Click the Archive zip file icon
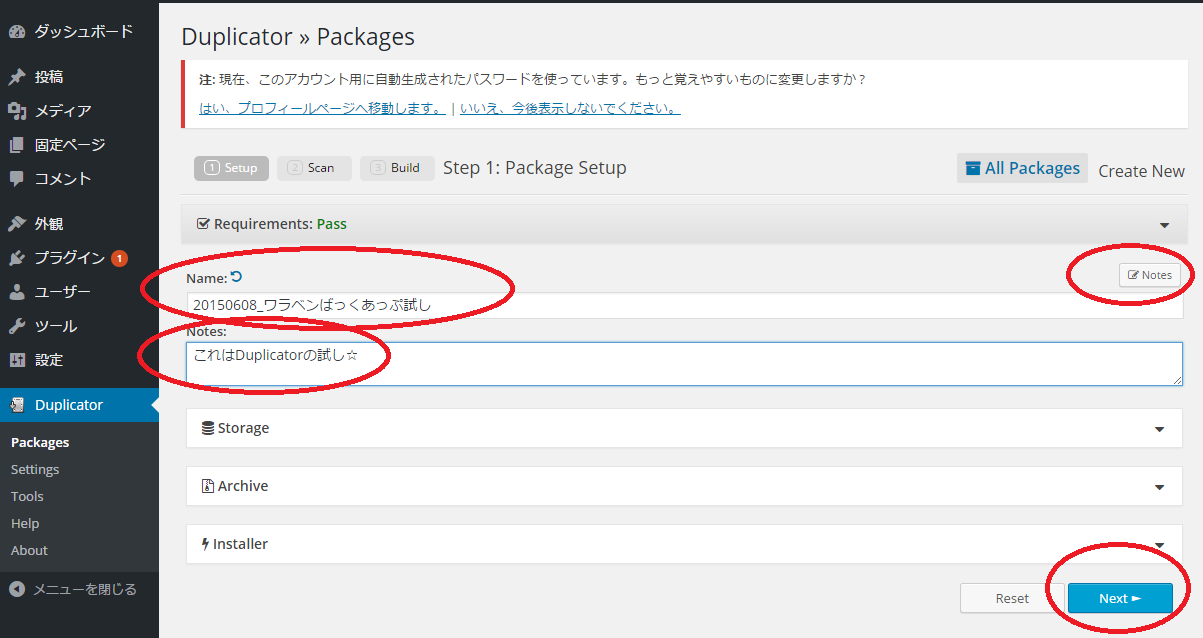1203x638 pixels. click(x=208, y=486)
